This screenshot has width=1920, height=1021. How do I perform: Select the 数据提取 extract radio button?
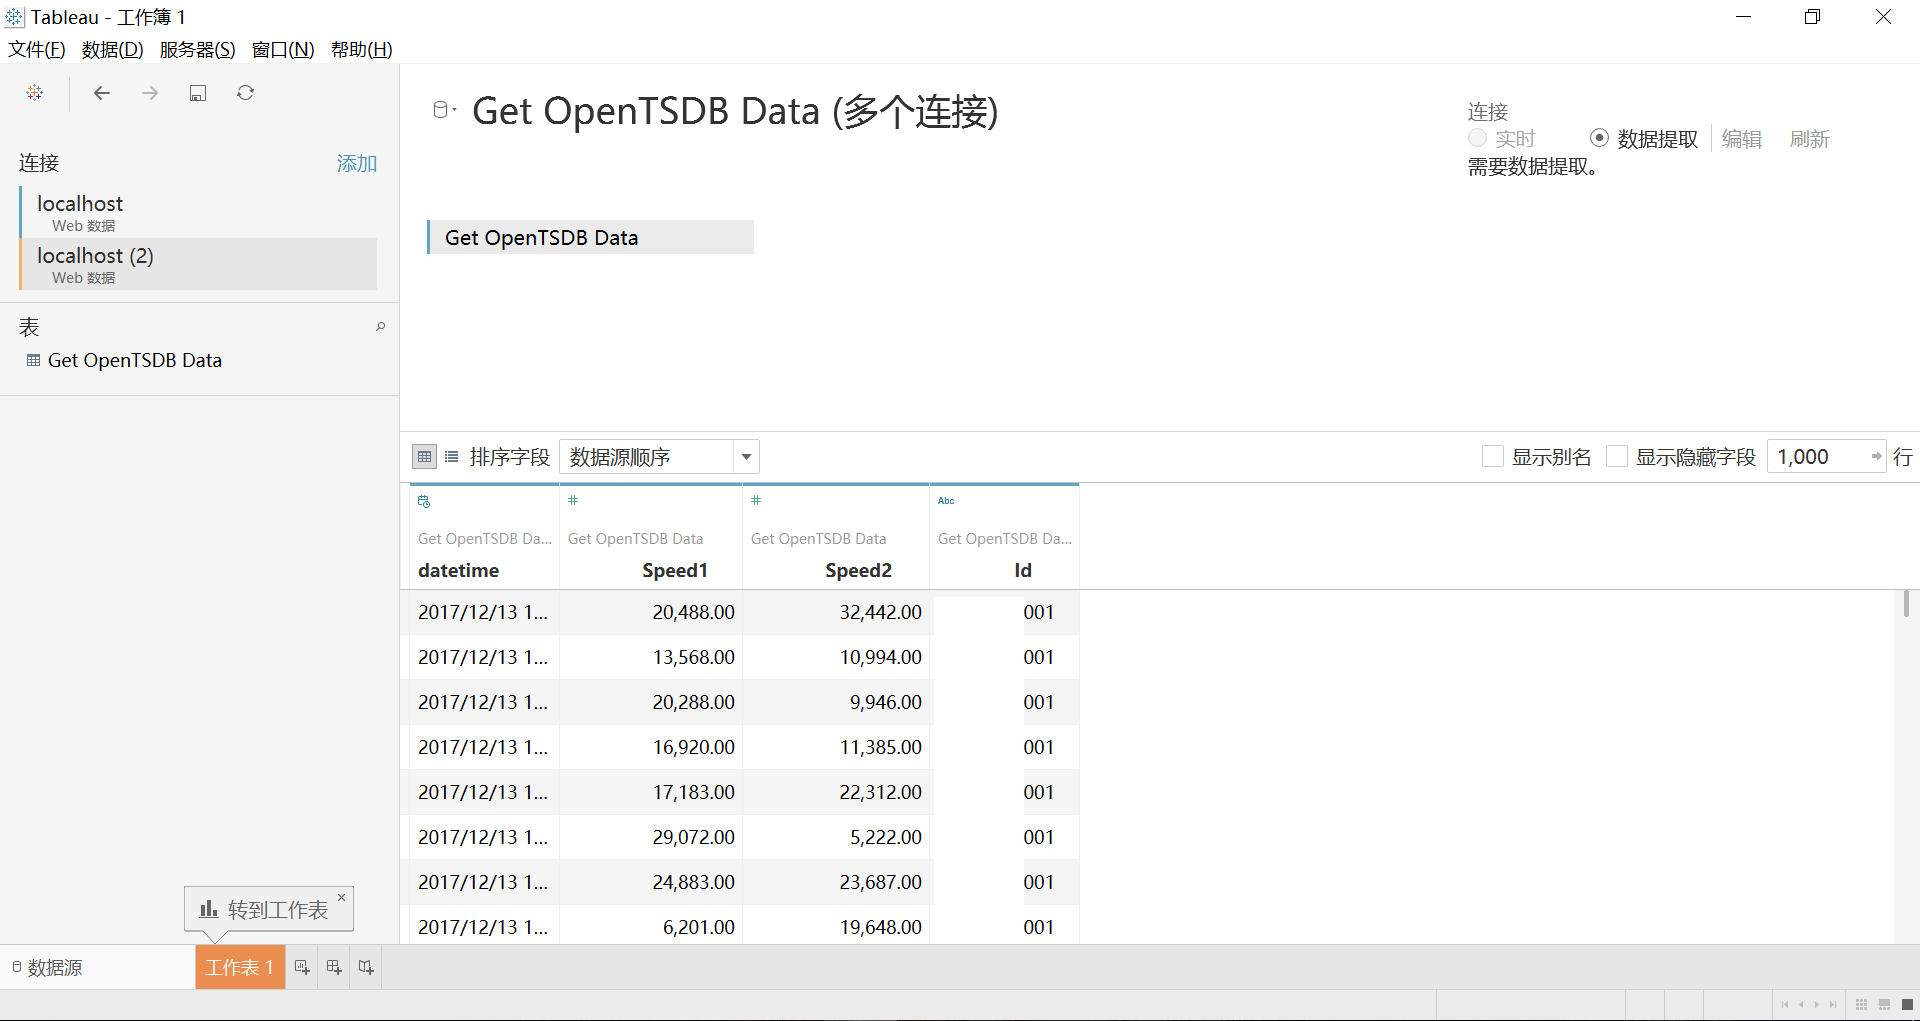point(1599,138)
